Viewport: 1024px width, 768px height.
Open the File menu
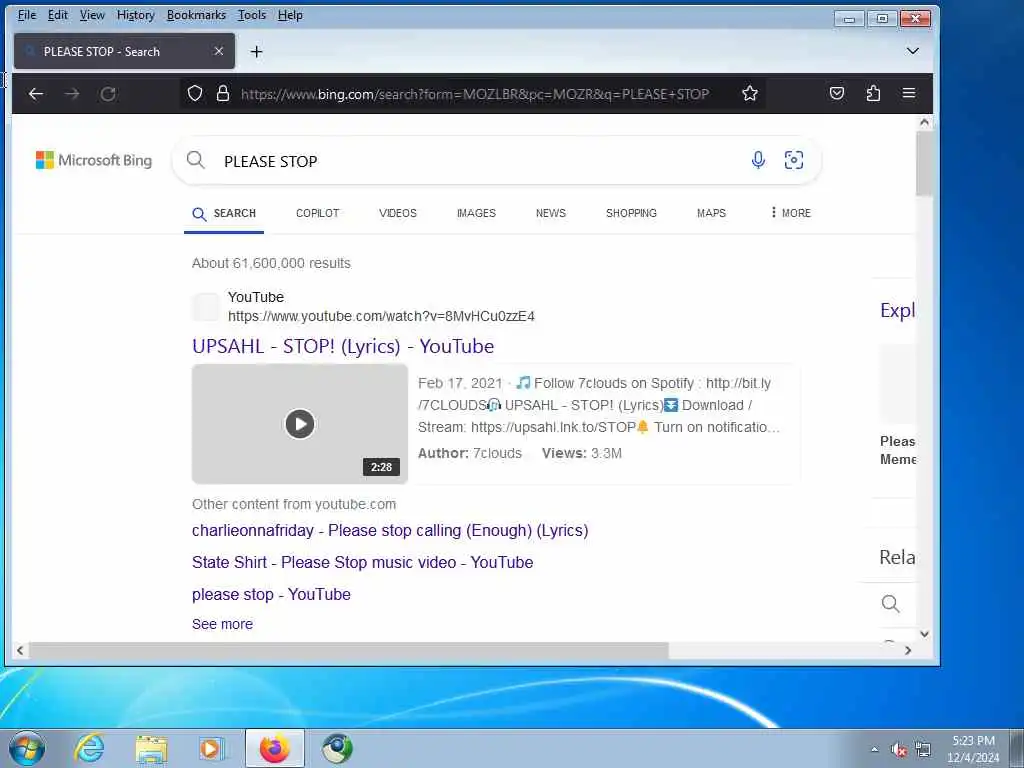[x=27, y=15]
